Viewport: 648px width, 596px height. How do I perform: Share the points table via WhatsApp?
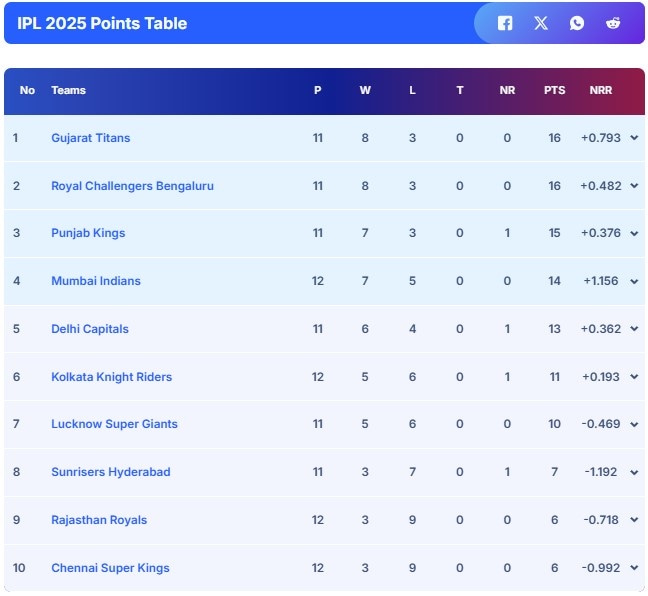(577, 23)
